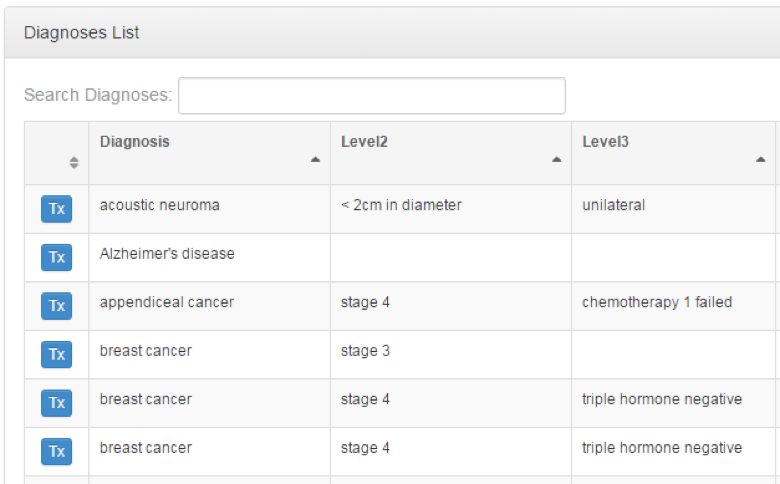Viewport: 780px width, 484px height.
Task: Select the Alzheimer's disease diagnosis cell
Action: click(167, 254)
